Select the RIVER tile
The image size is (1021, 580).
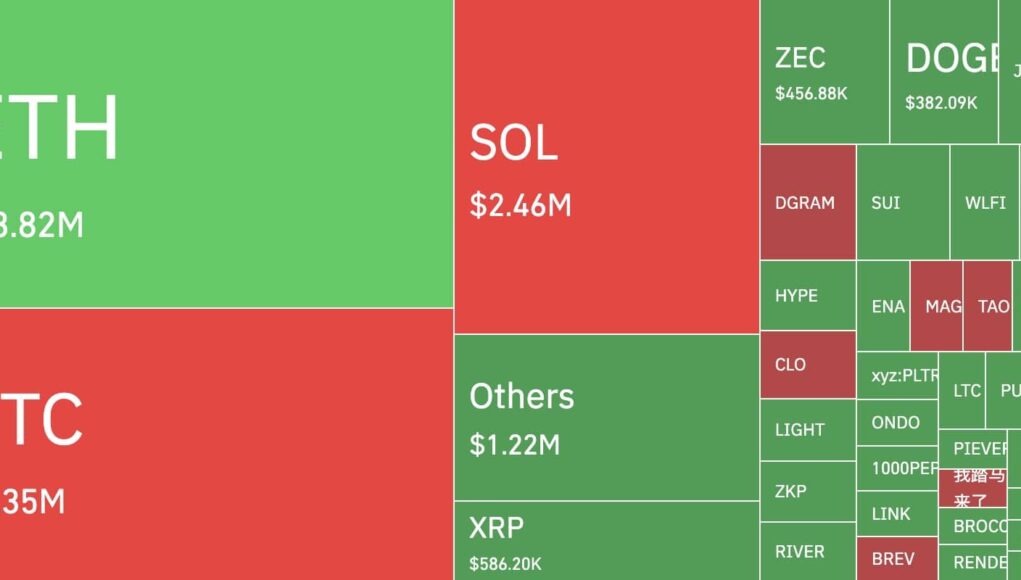(807, 551)
